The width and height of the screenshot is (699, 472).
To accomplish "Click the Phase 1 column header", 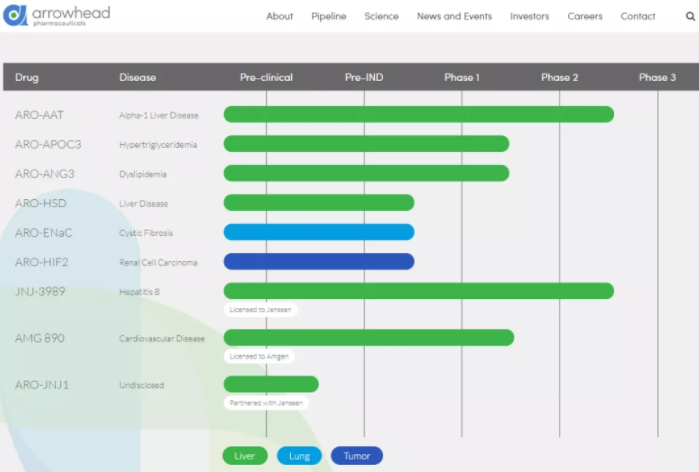I will click(x=462, y=78).
